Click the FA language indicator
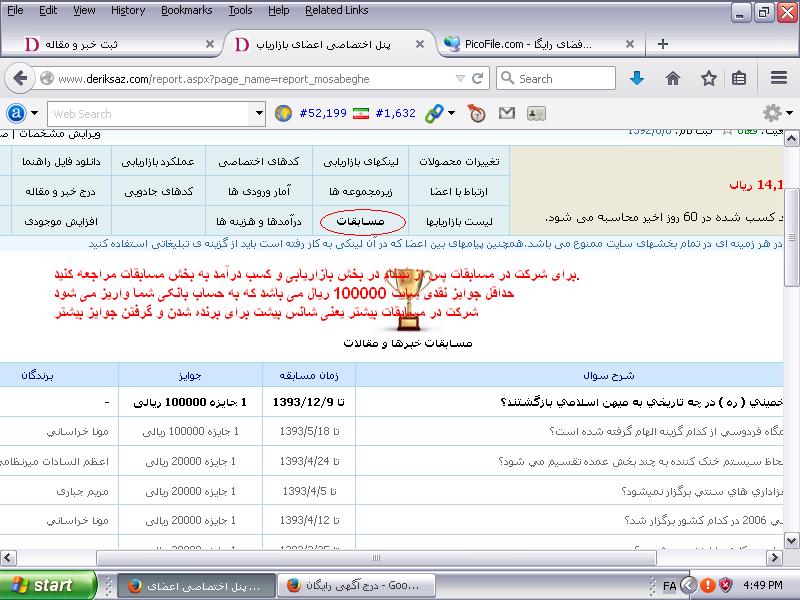 [669, 585]
